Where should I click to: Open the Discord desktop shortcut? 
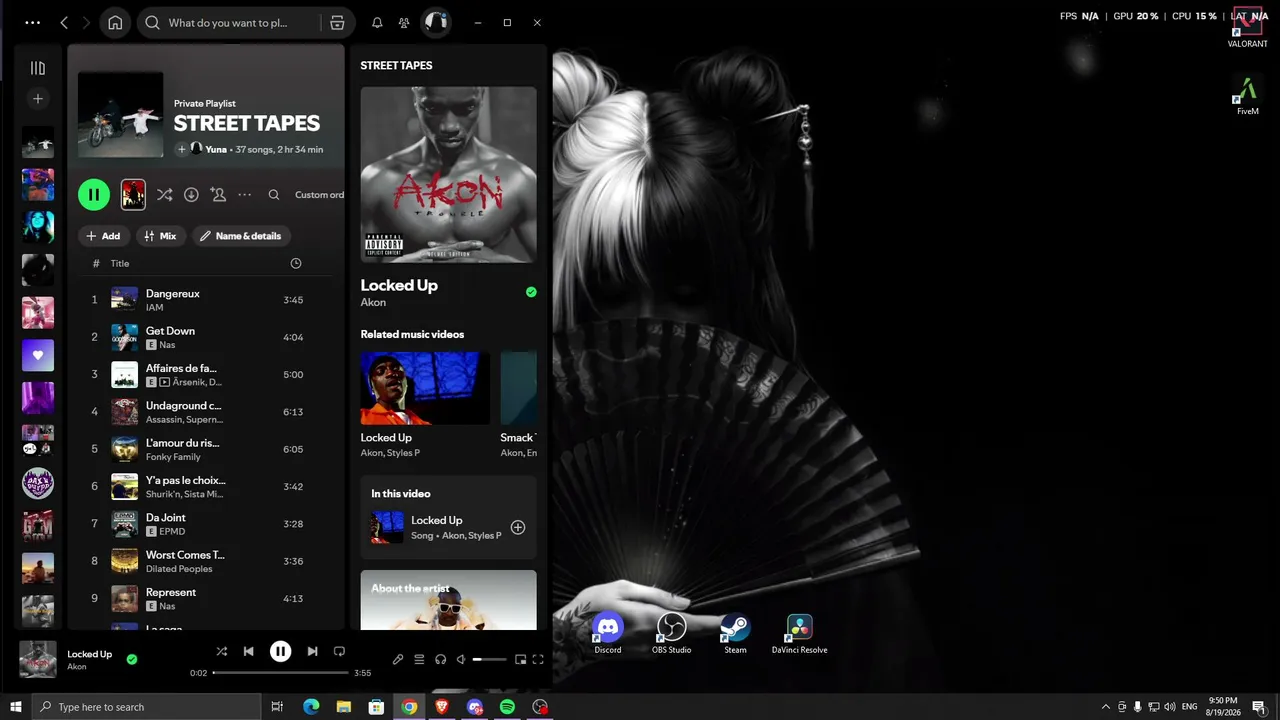point(608,635)
